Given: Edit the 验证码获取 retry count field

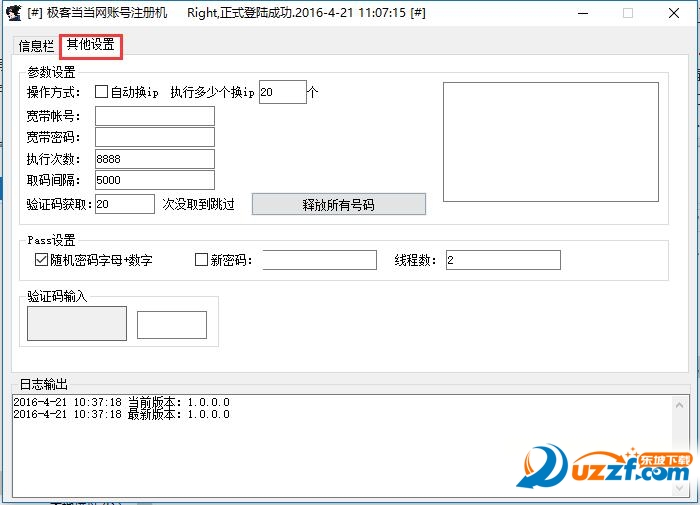Looking at the screenshot, I should pos(125,204).
